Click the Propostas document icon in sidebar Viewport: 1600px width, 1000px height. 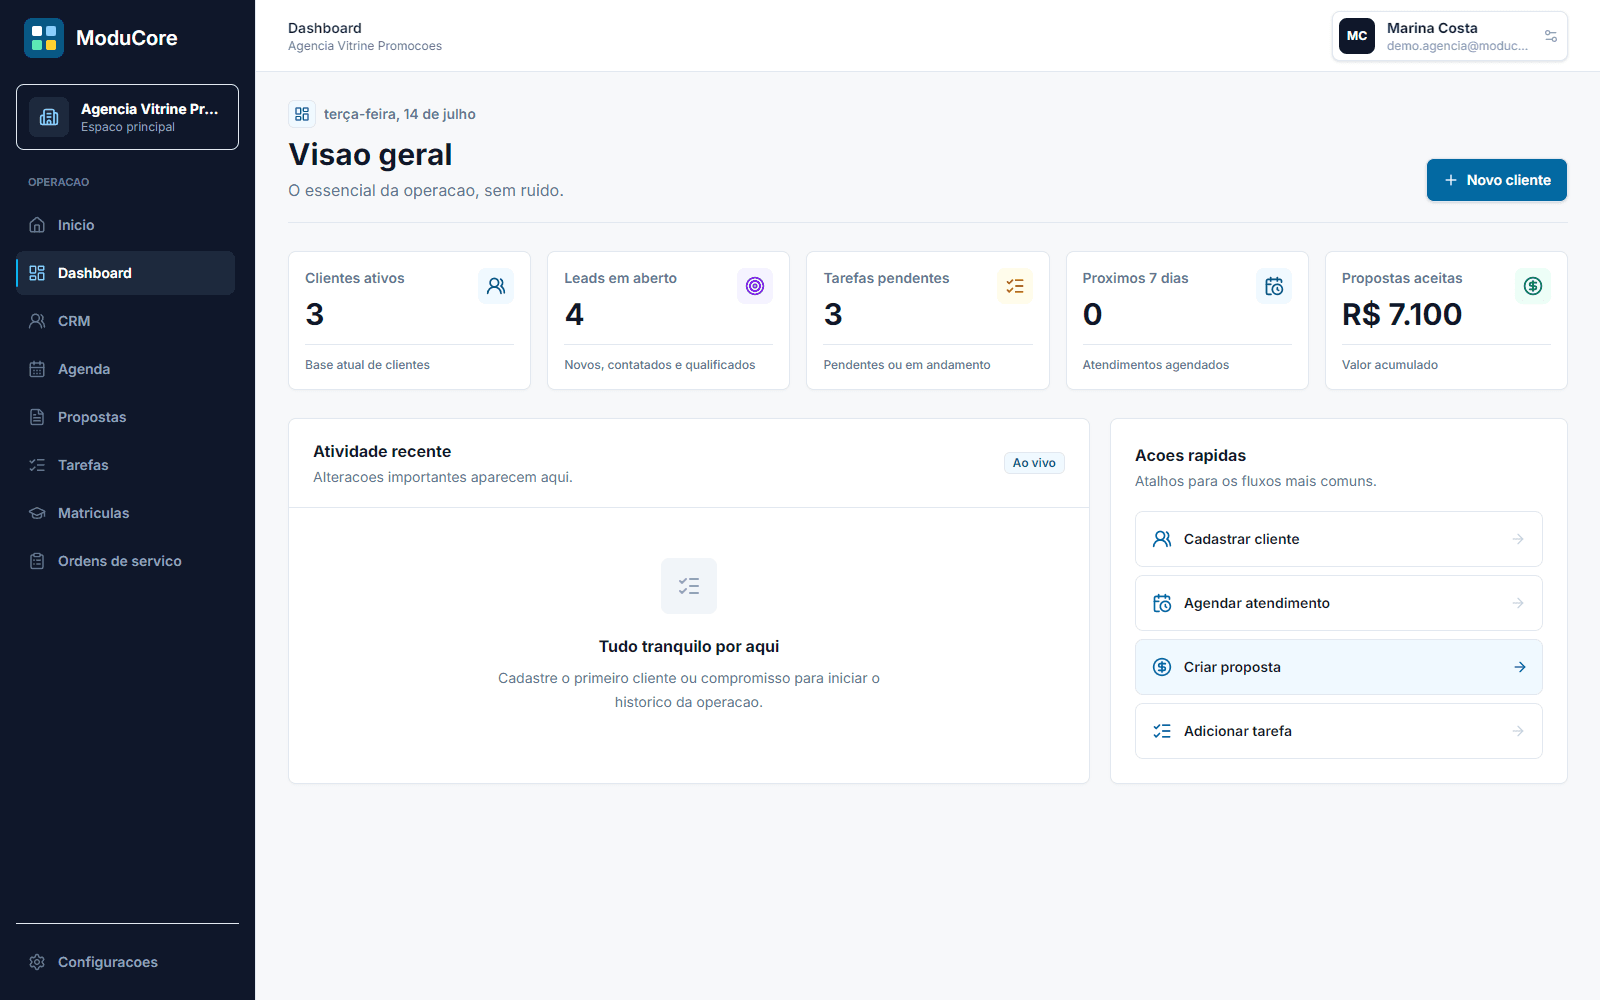pos(37,417)
